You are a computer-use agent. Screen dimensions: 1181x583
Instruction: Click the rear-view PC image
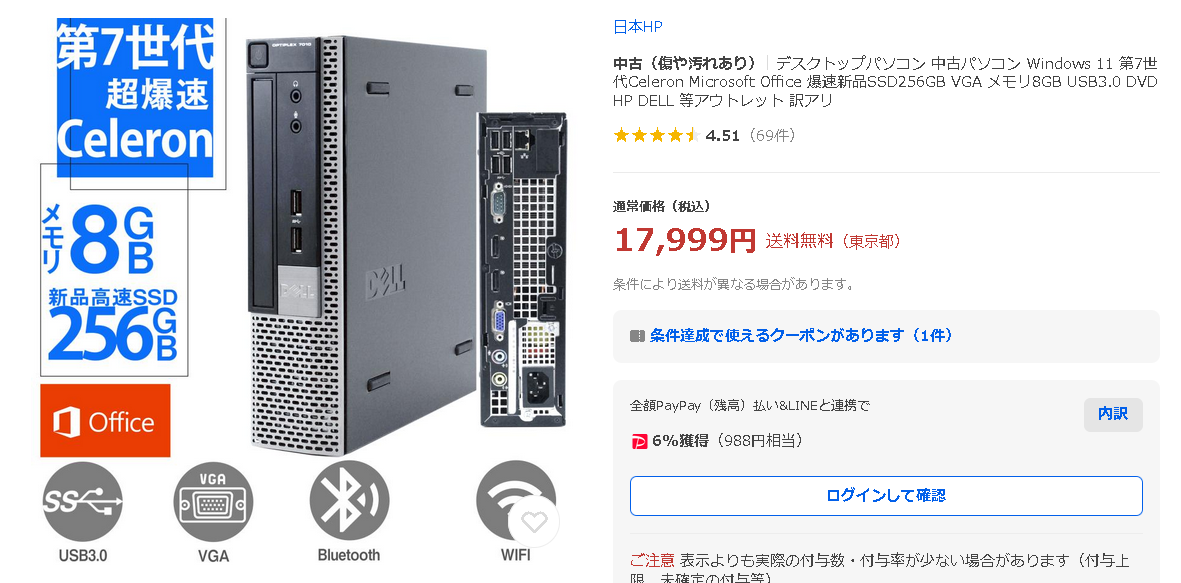(x=522, y=270)
